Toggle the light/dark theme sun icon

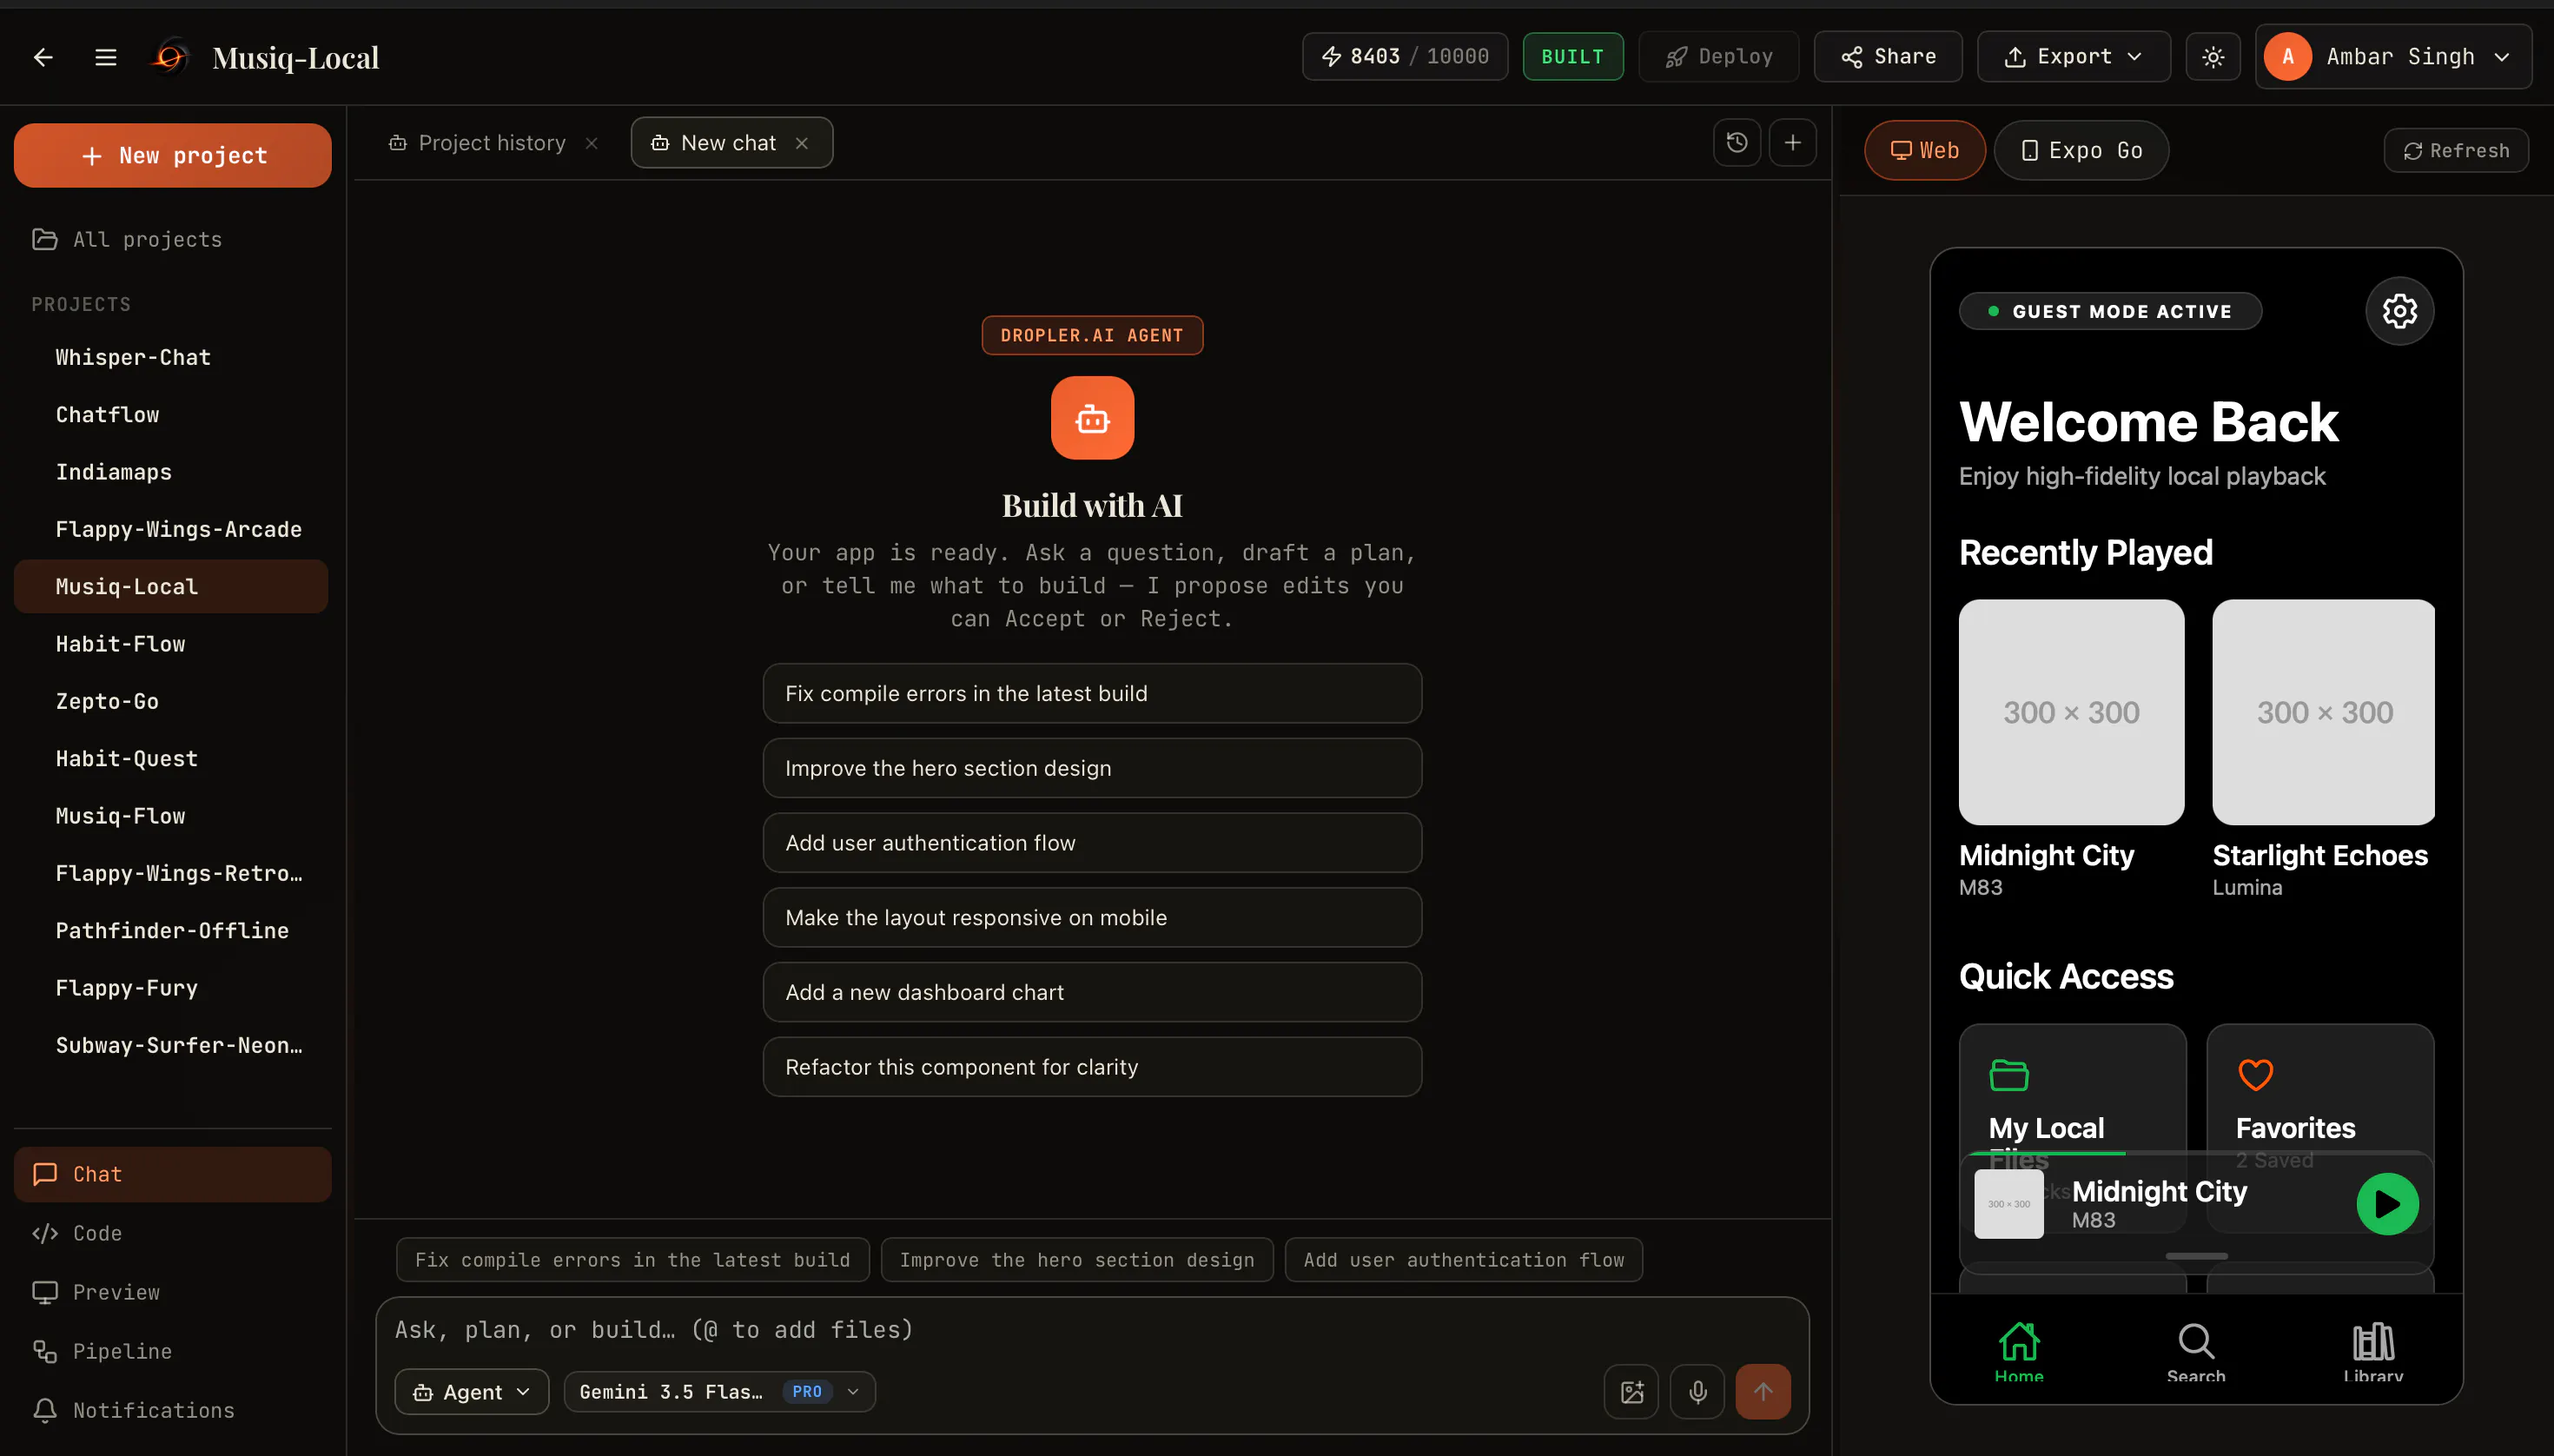(2213, 57)
